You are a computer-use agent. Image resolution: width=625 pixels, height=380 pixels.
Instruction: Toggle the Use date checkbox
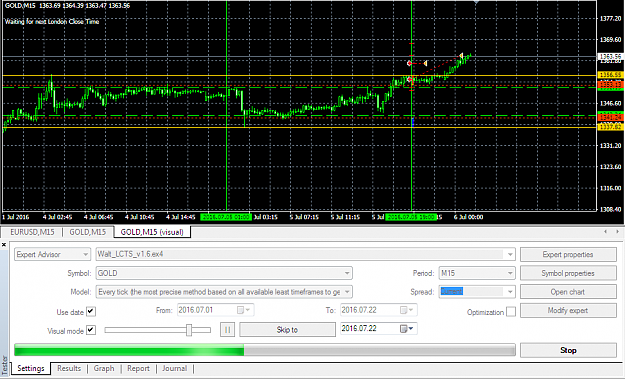coord(91,311)
